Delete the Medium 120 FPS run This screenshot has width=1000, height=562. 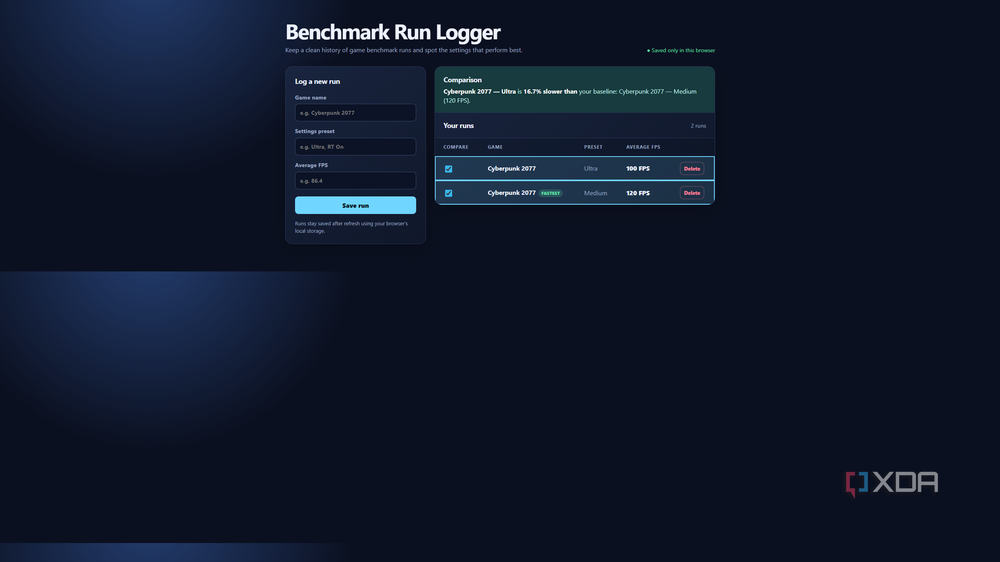tap(692, 193)
